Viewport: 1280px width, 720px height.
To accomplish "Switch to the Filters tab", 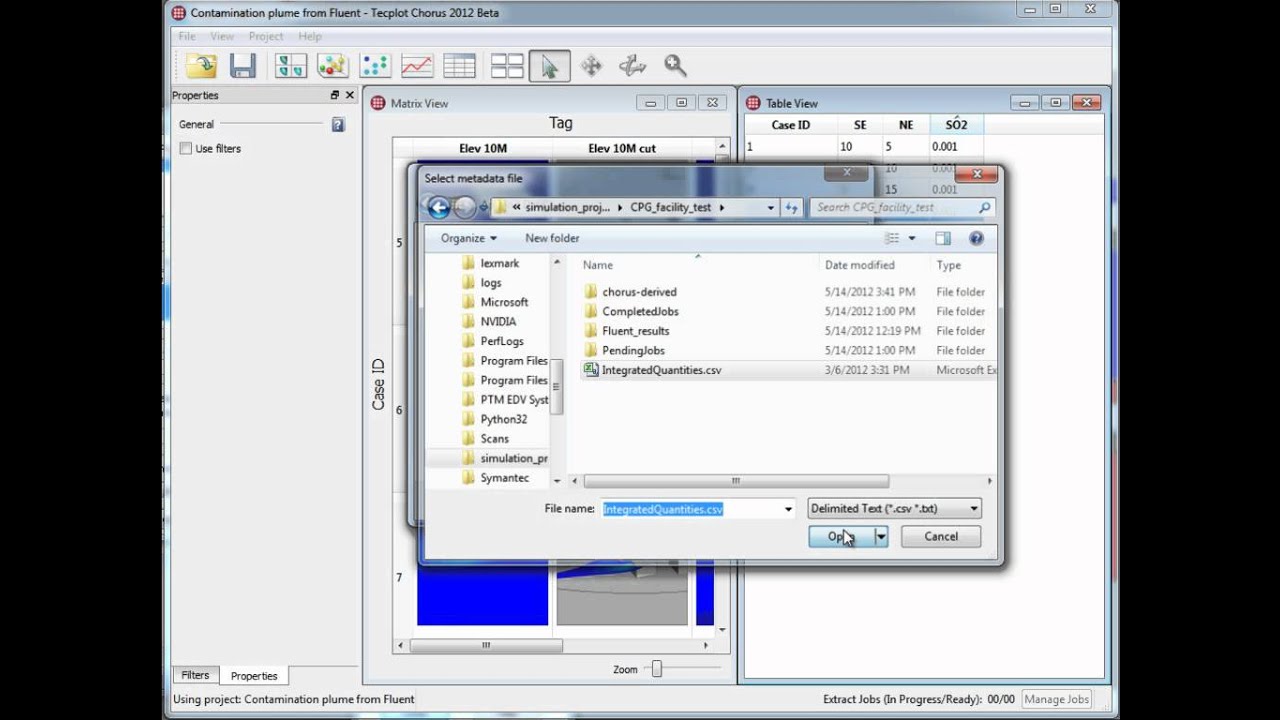I will point(195,675).
